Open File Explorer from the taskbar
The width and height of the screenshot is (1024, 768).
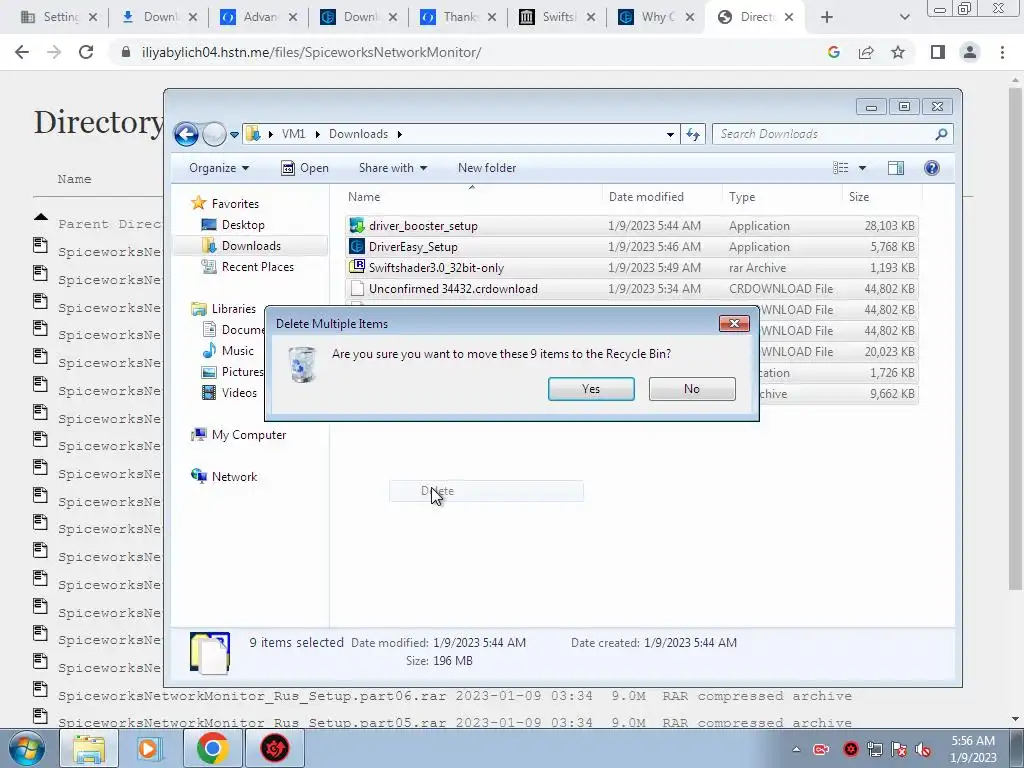(89, 748)
